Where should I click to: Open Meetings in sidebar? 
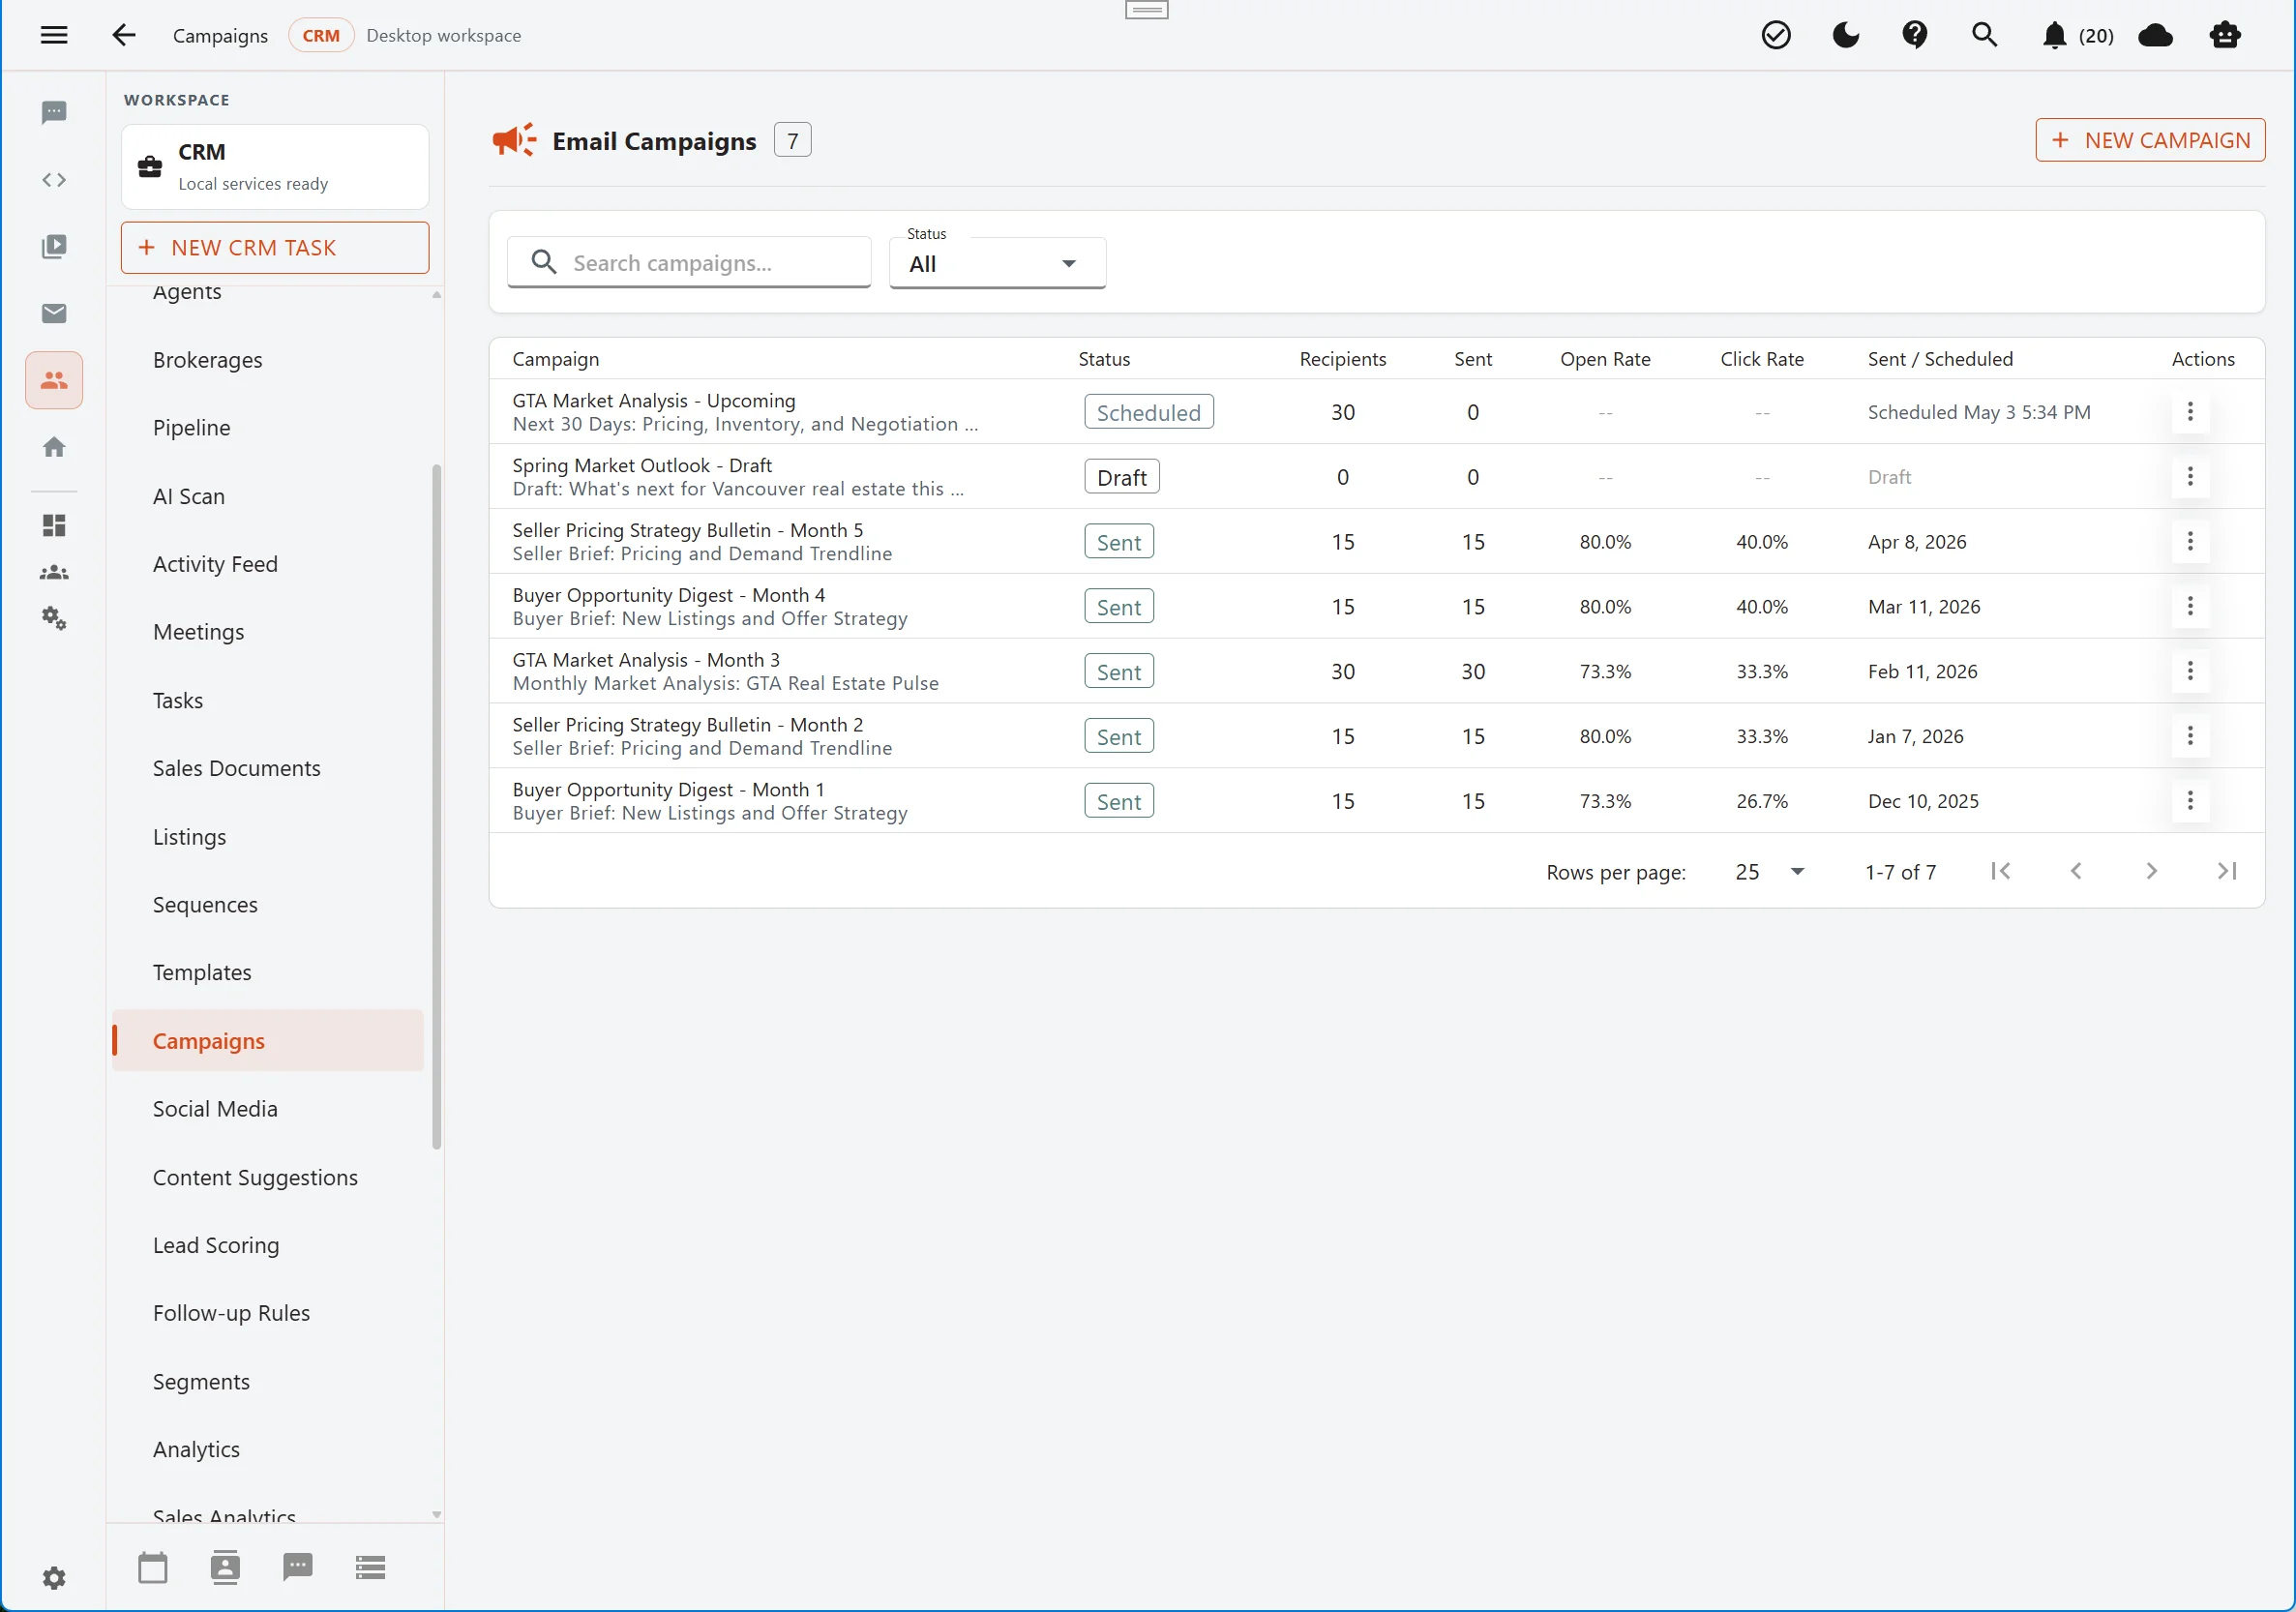(268, 632)
